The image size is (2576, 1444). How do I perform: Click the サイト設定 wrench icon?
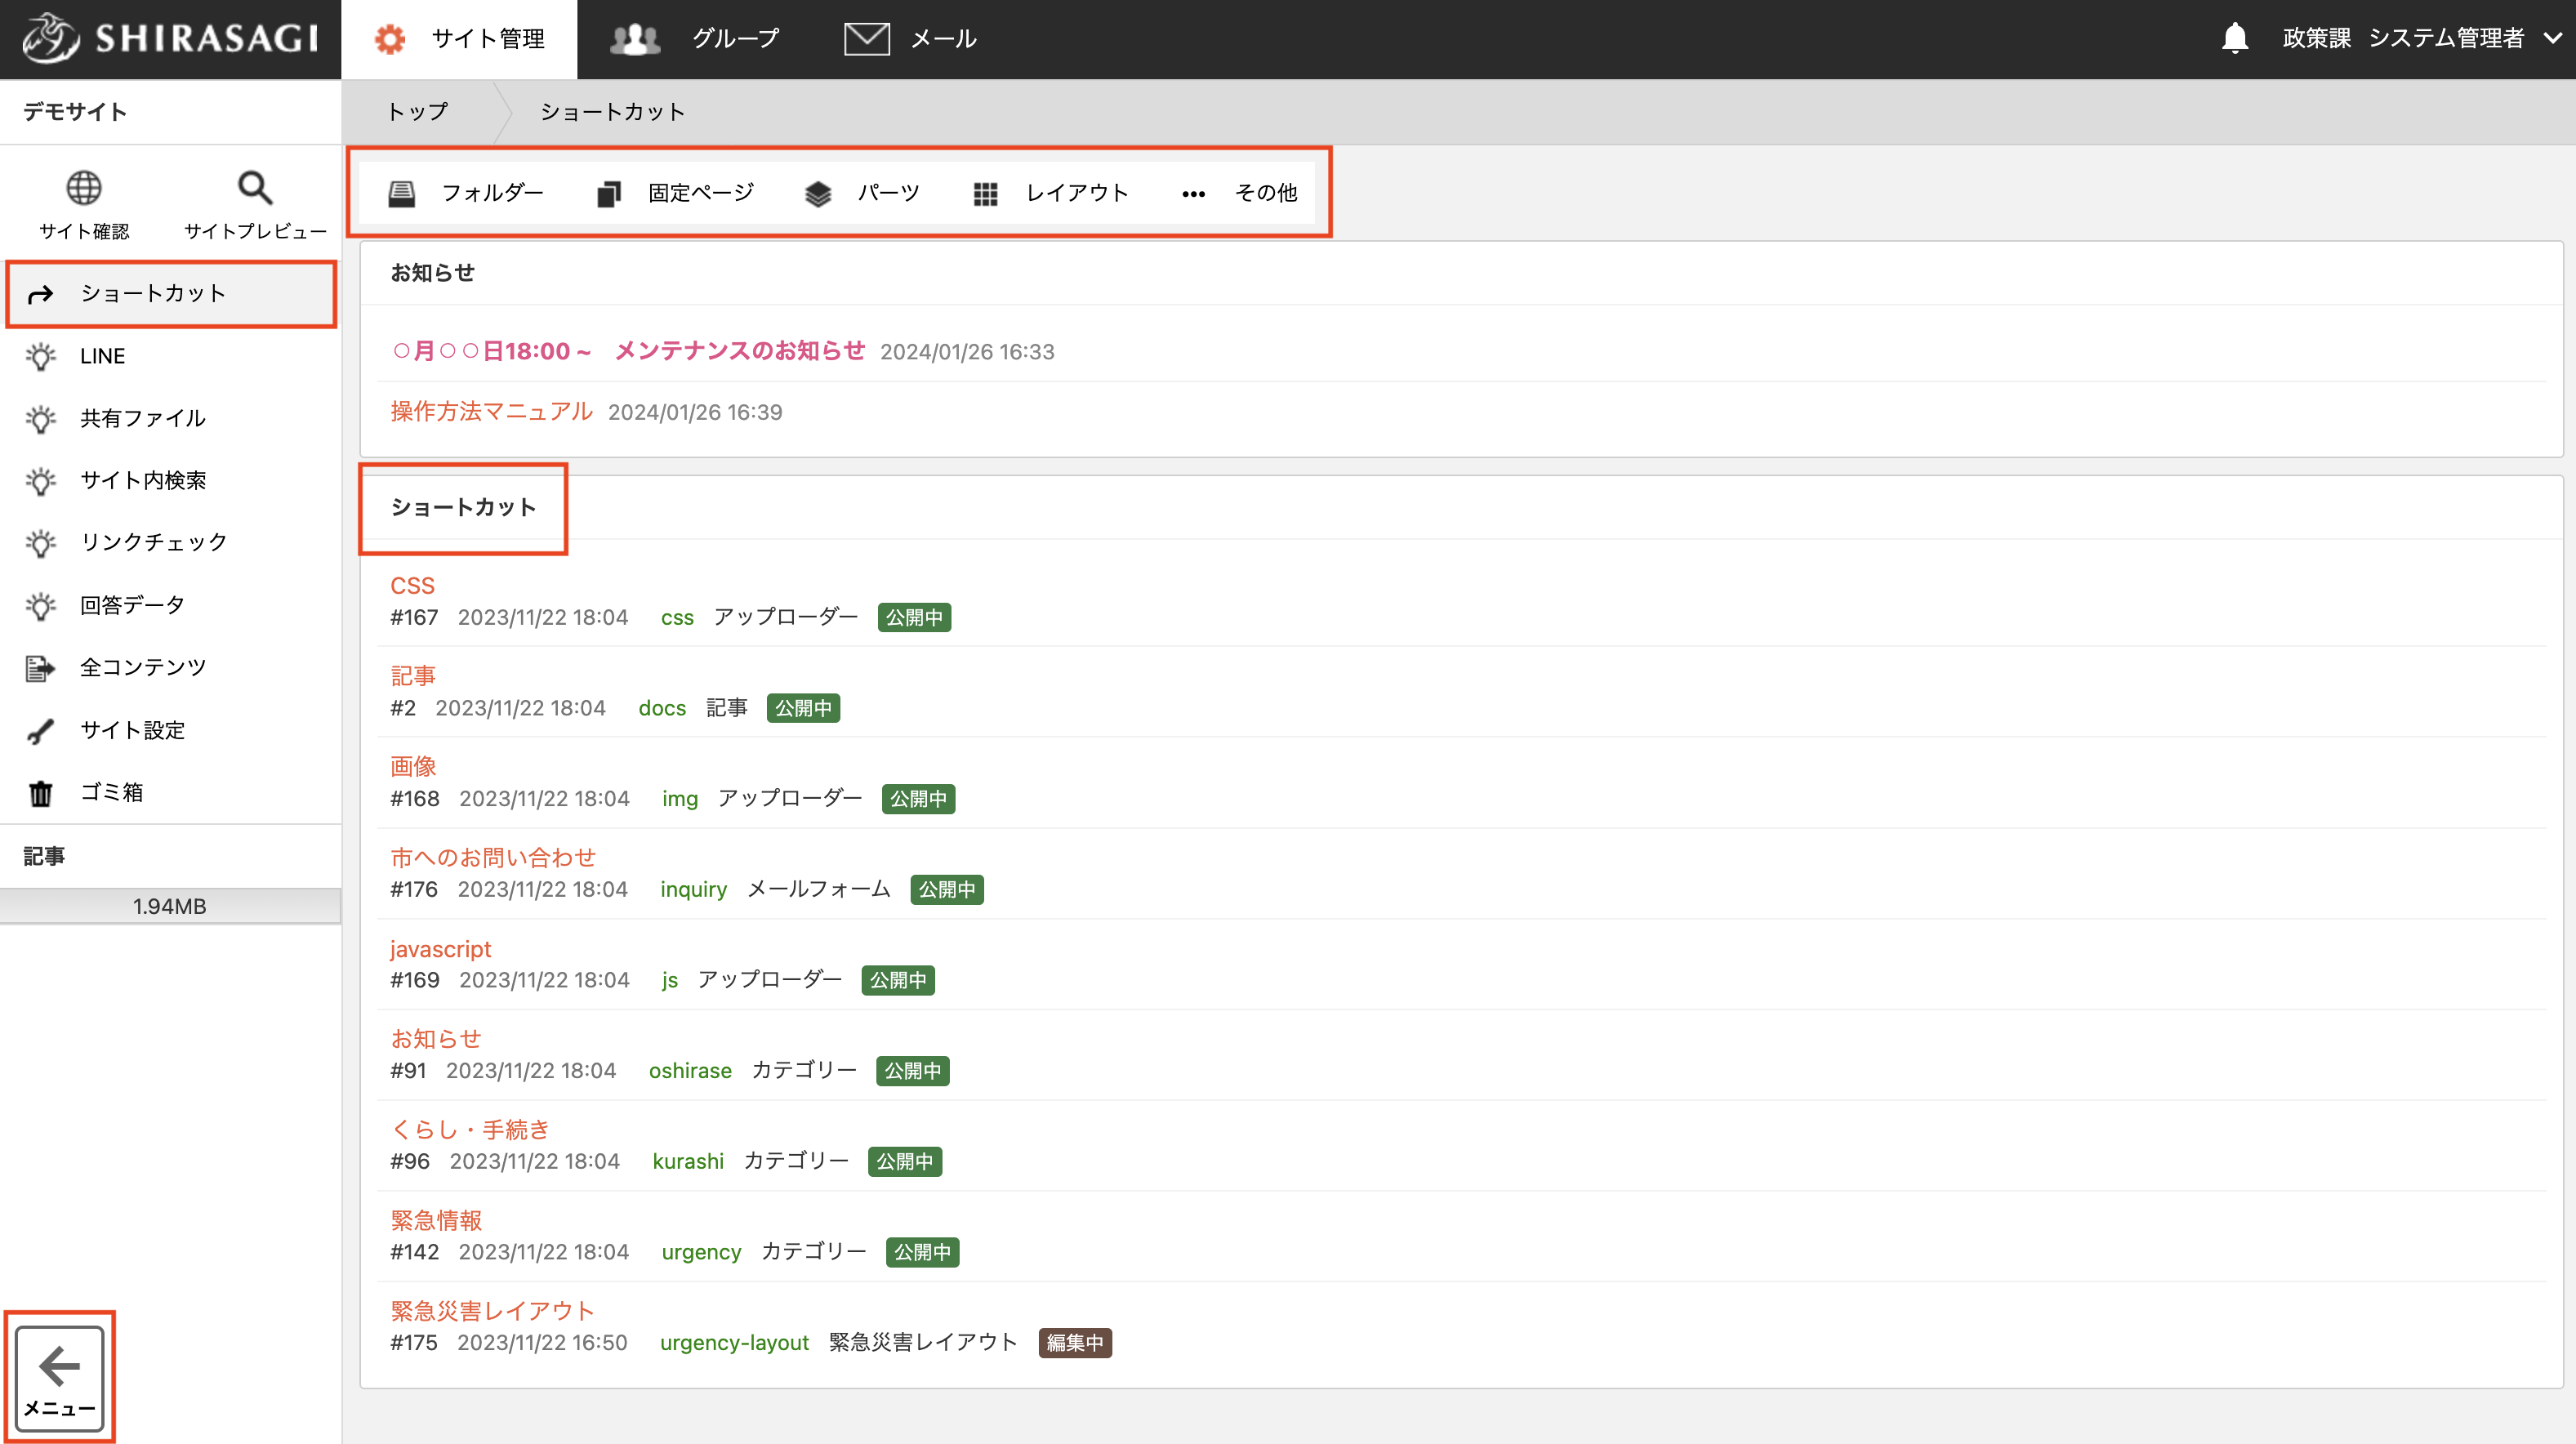click(x=40, y=731)
